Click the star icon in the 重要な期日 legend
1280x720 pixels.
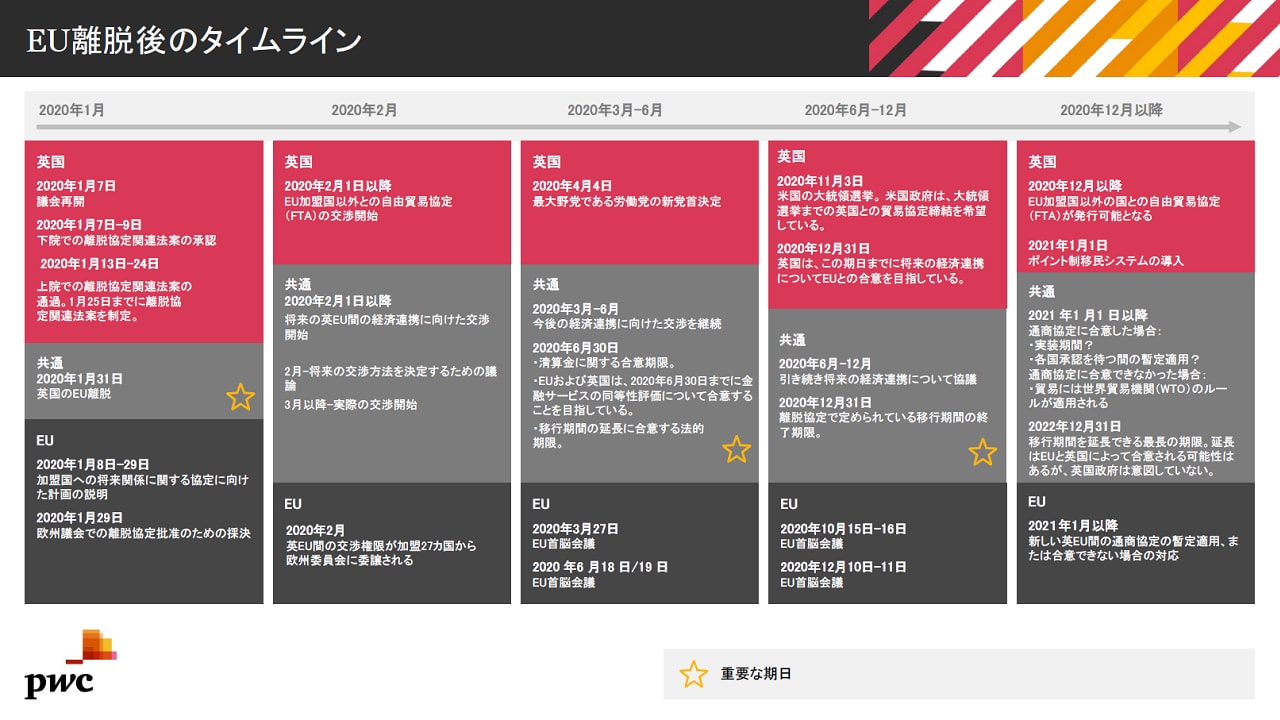pyautogui.click(x=693, y=674)
